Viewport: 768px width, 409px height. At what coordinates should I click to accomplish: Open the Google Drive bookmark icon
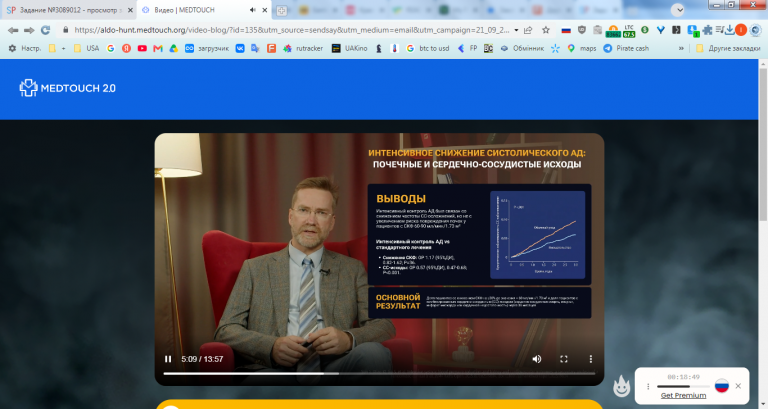click(173, 48)
